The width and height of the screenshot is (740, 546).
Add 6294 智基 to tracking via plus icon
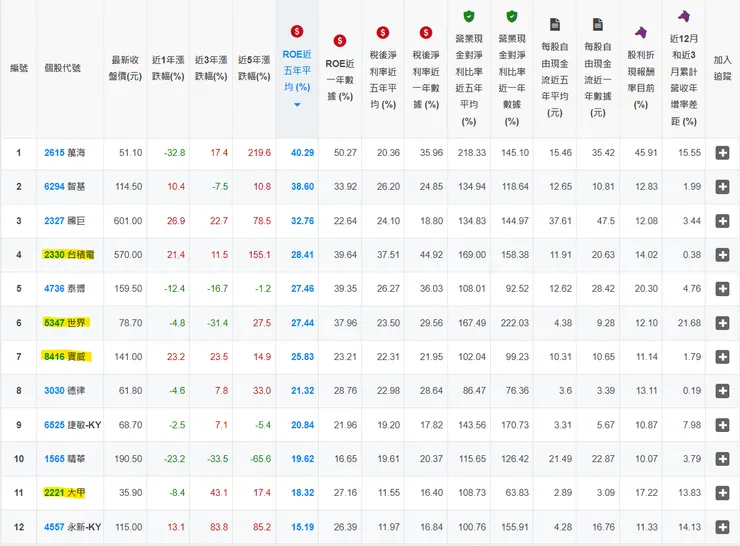[722, 187]
